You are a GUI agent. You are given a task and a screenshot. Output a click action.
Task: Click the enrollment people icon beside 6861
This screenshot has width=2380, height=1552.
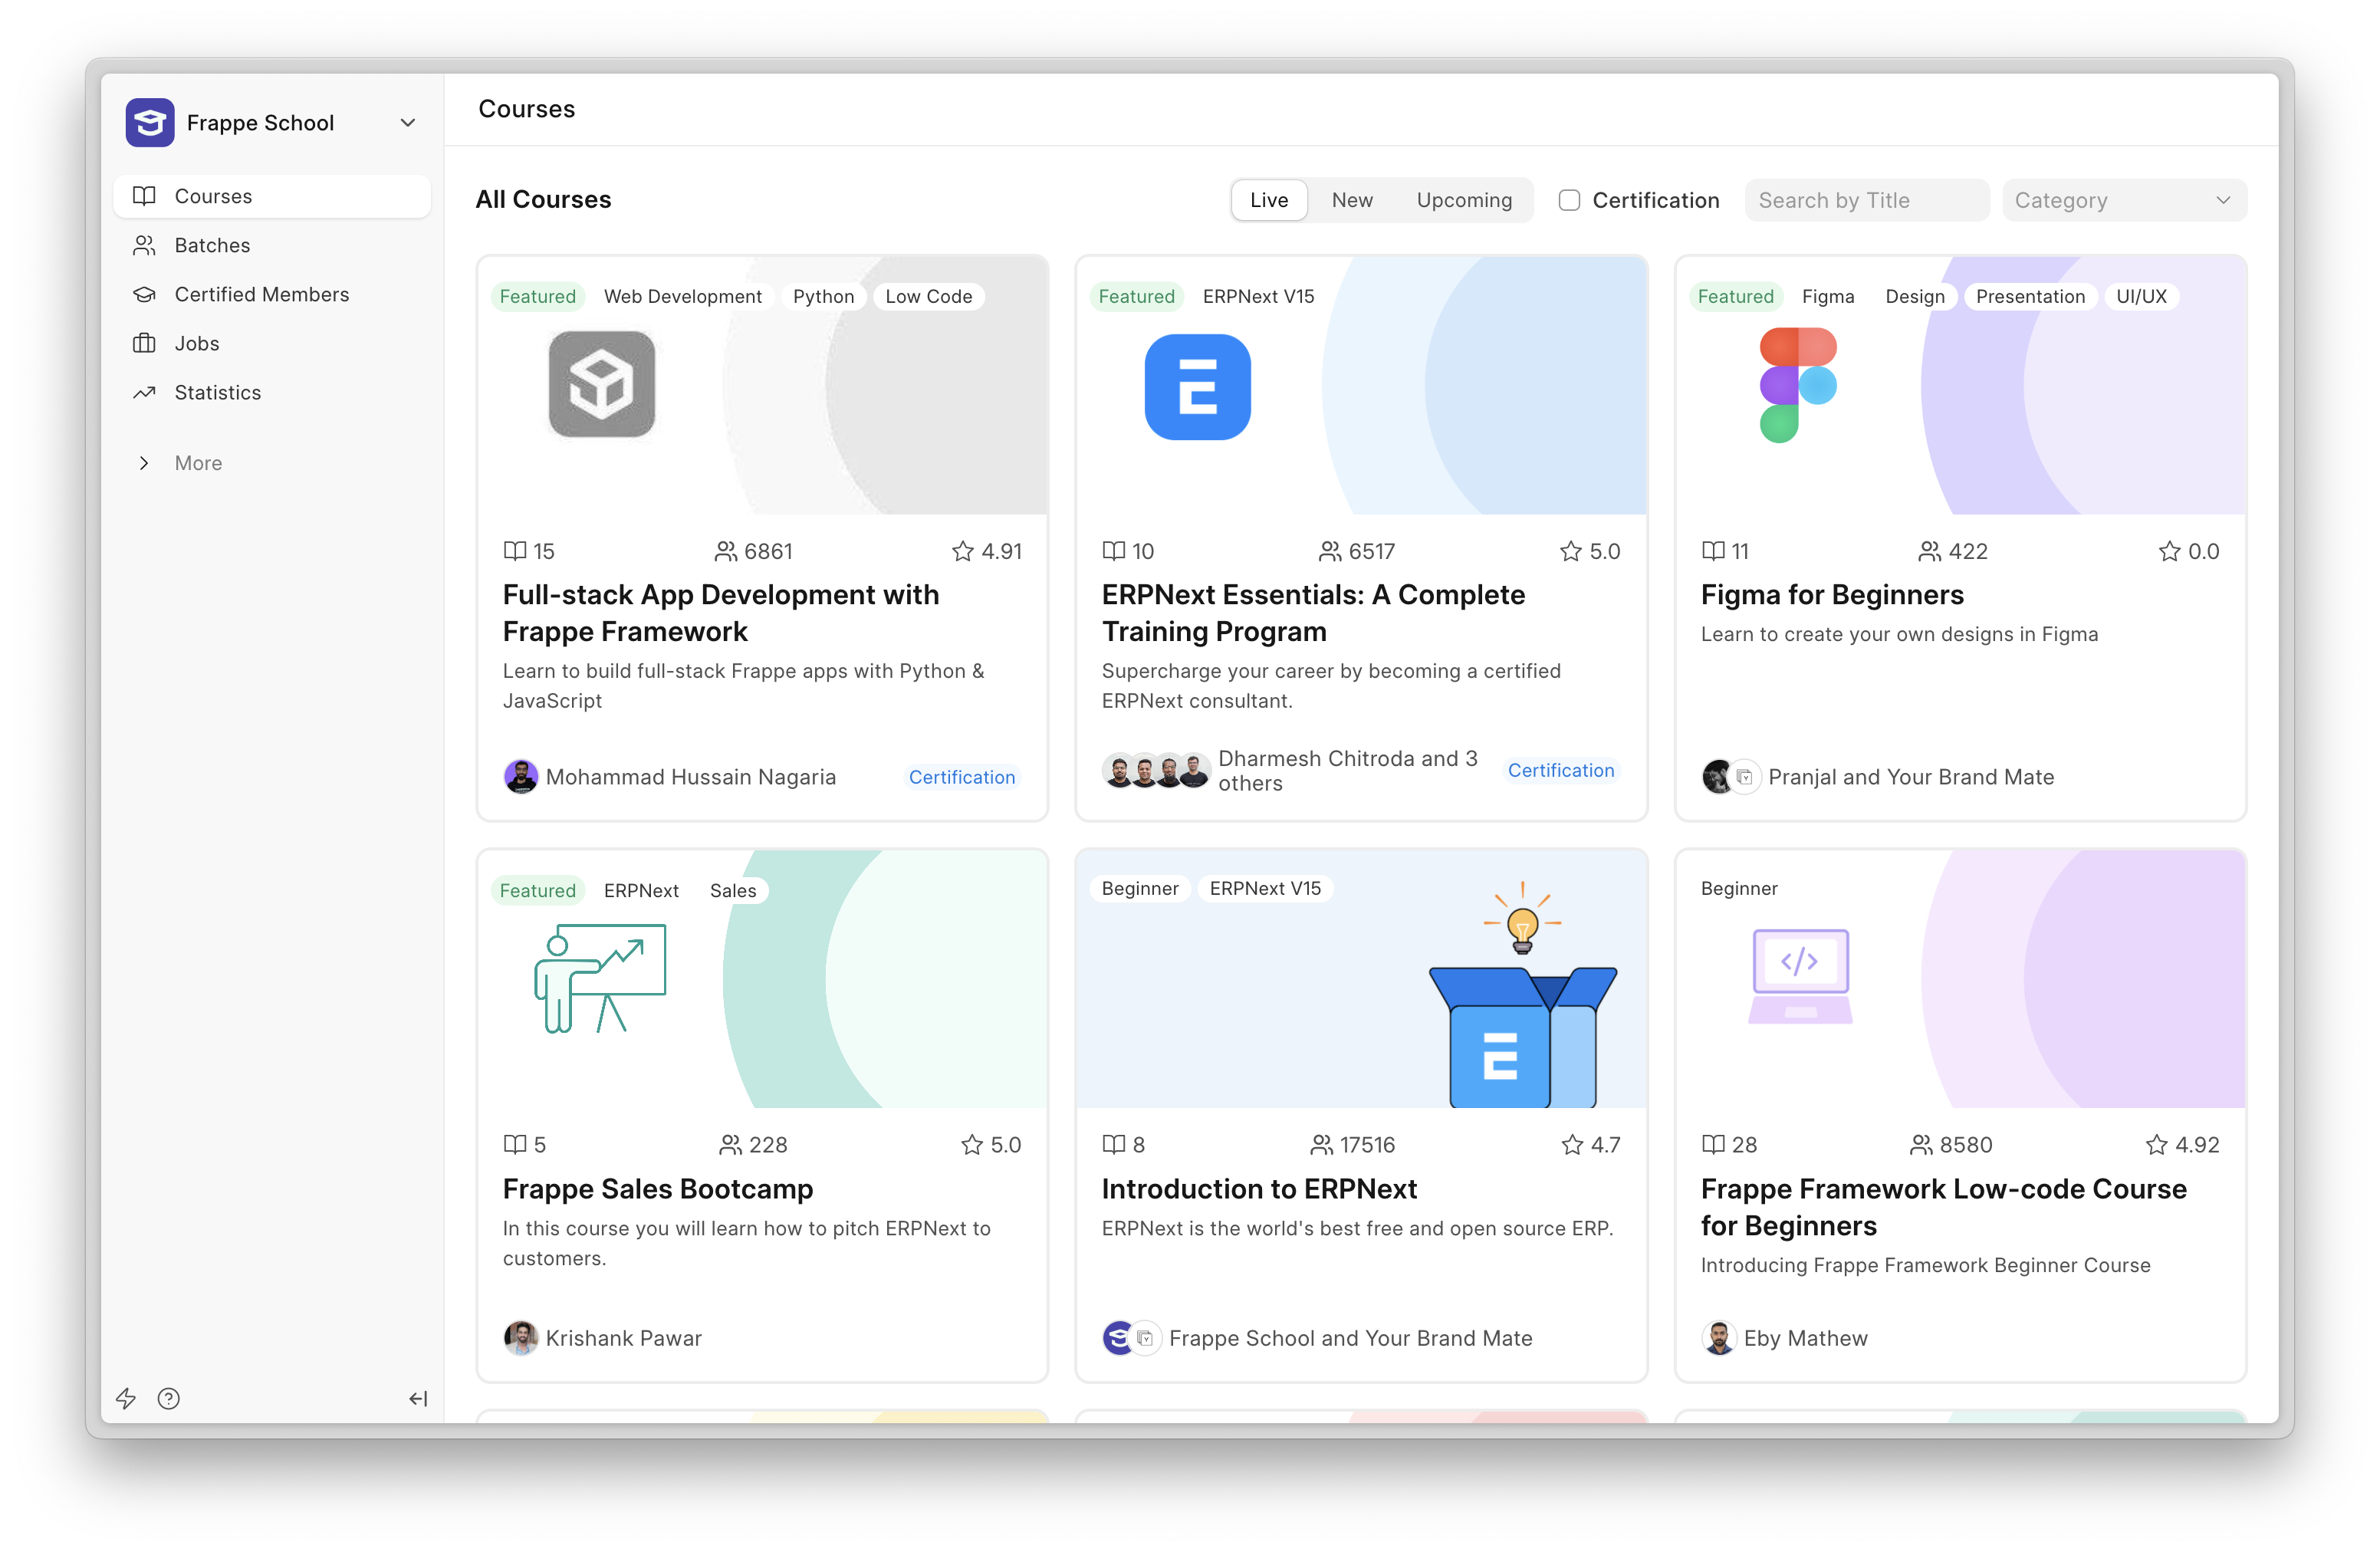726,551
